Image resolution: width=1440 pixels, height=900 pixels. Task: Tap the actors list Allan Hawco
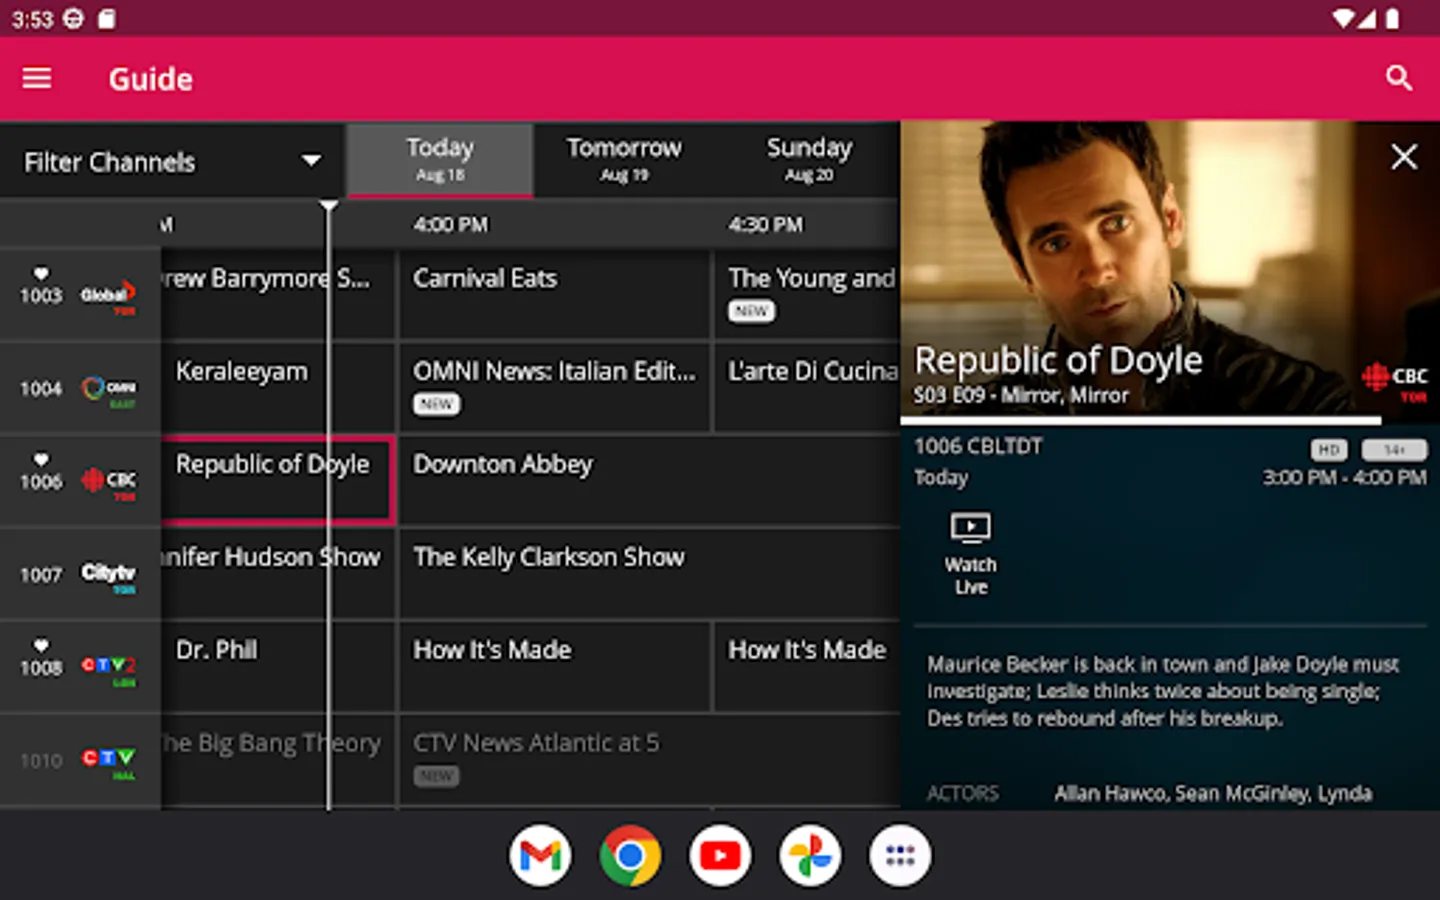pyautogui.click(x=1213, y=793)
